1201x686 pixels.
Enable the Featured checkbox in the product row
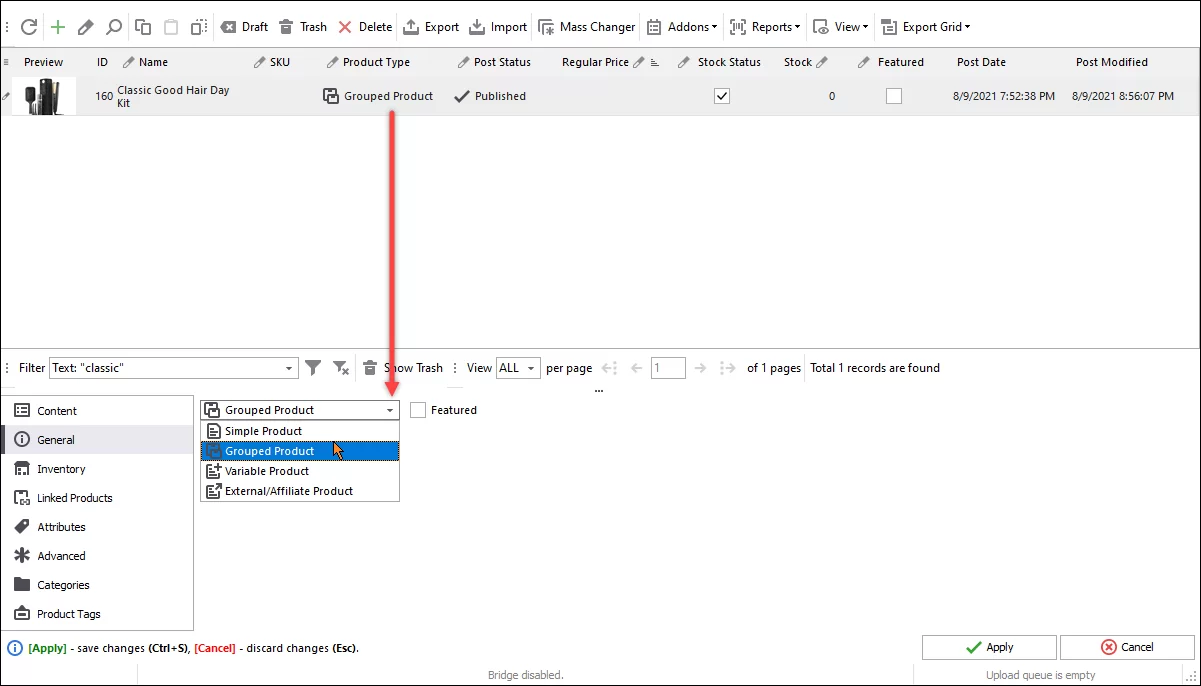tap(894, 96)
